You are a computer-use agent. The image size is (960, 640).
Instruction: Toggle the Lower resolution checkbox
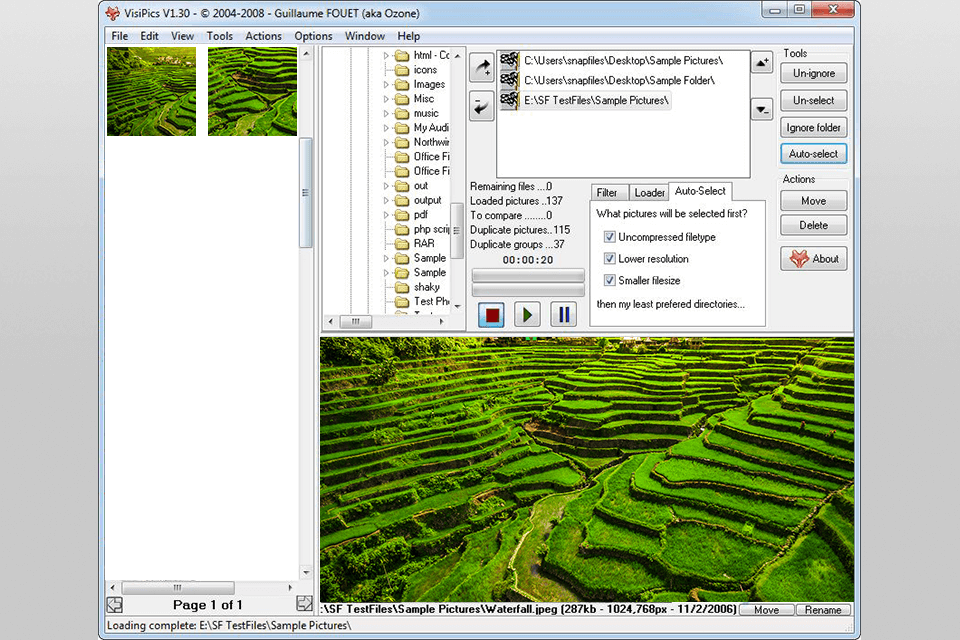[x=610, y=259]
